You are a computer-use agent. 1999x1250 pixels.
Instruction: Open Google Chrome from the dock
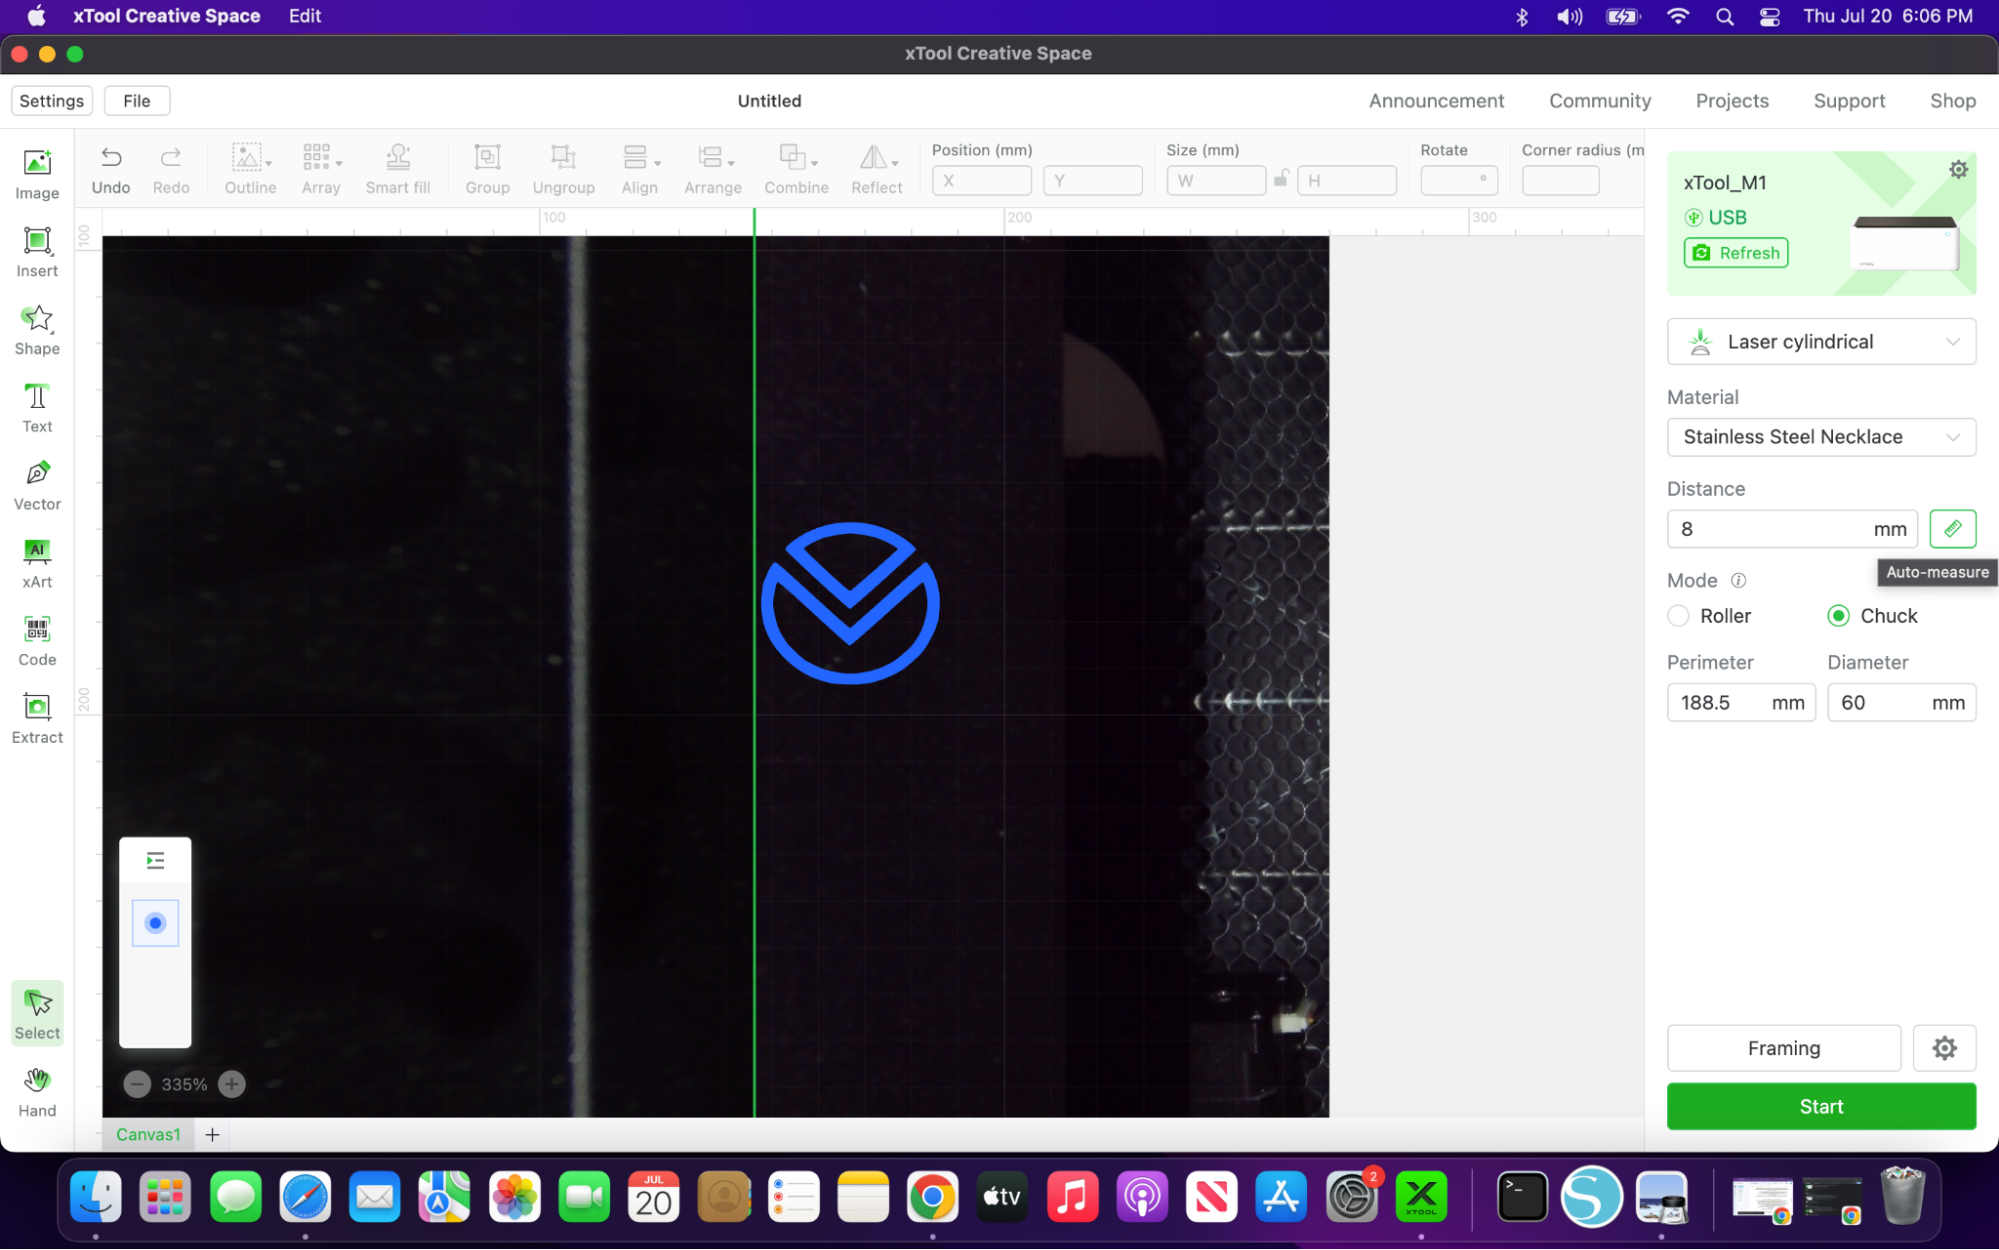[932, 1197]
